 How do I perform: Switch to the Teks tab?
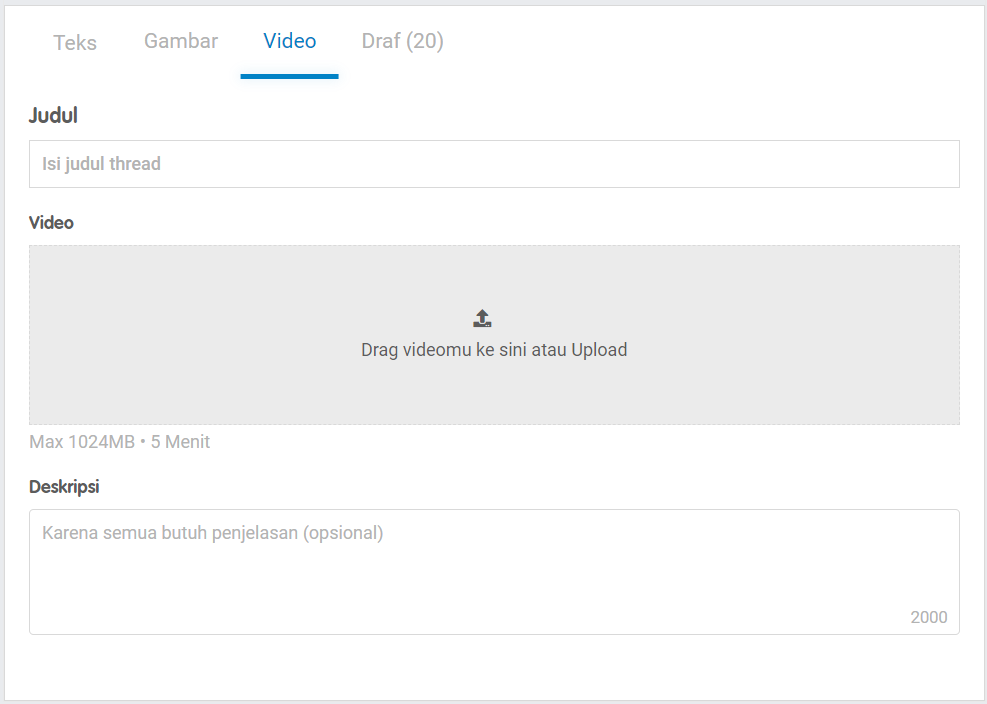point(74,42)
